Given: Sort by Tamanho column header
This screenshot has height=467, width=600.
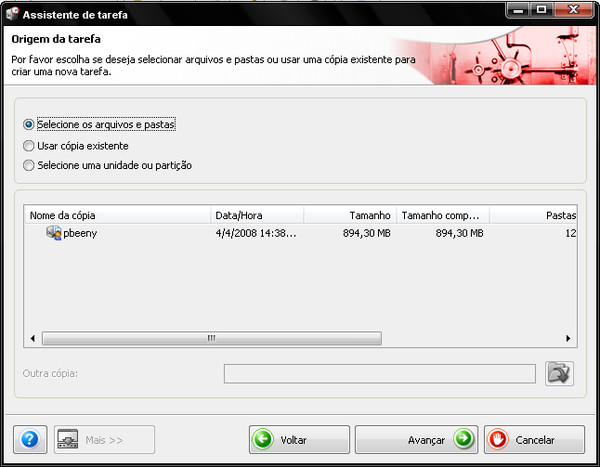Looking at the screenshot, I should (350, 215).
